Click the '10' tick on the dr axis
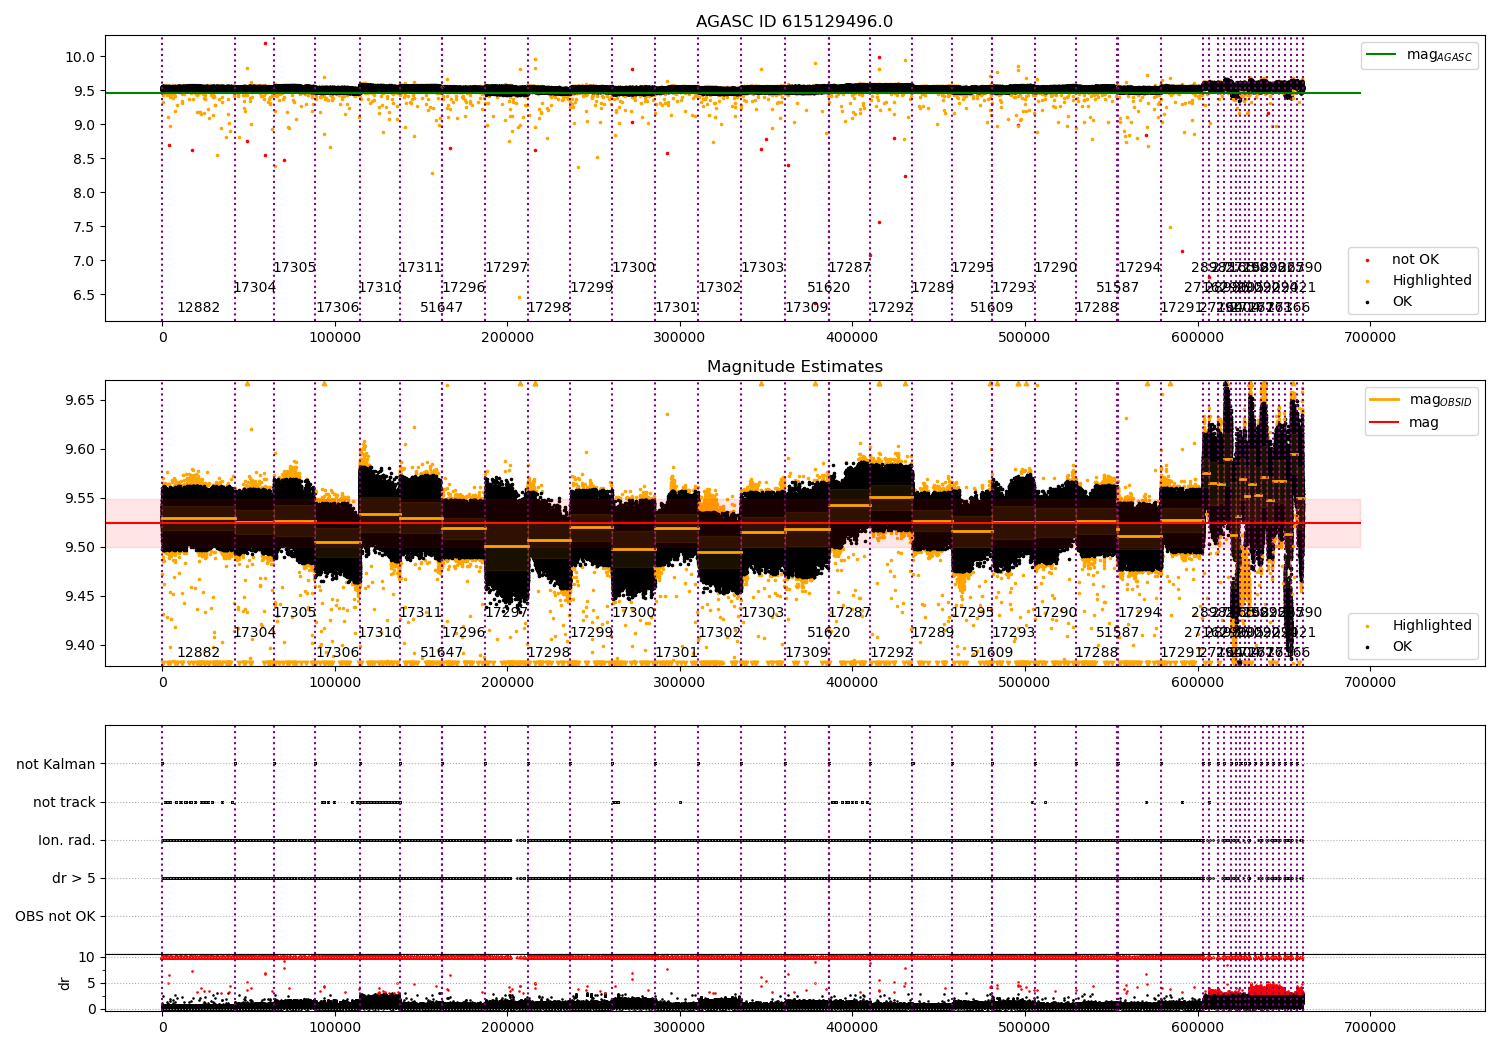 [x=87, y=957]
